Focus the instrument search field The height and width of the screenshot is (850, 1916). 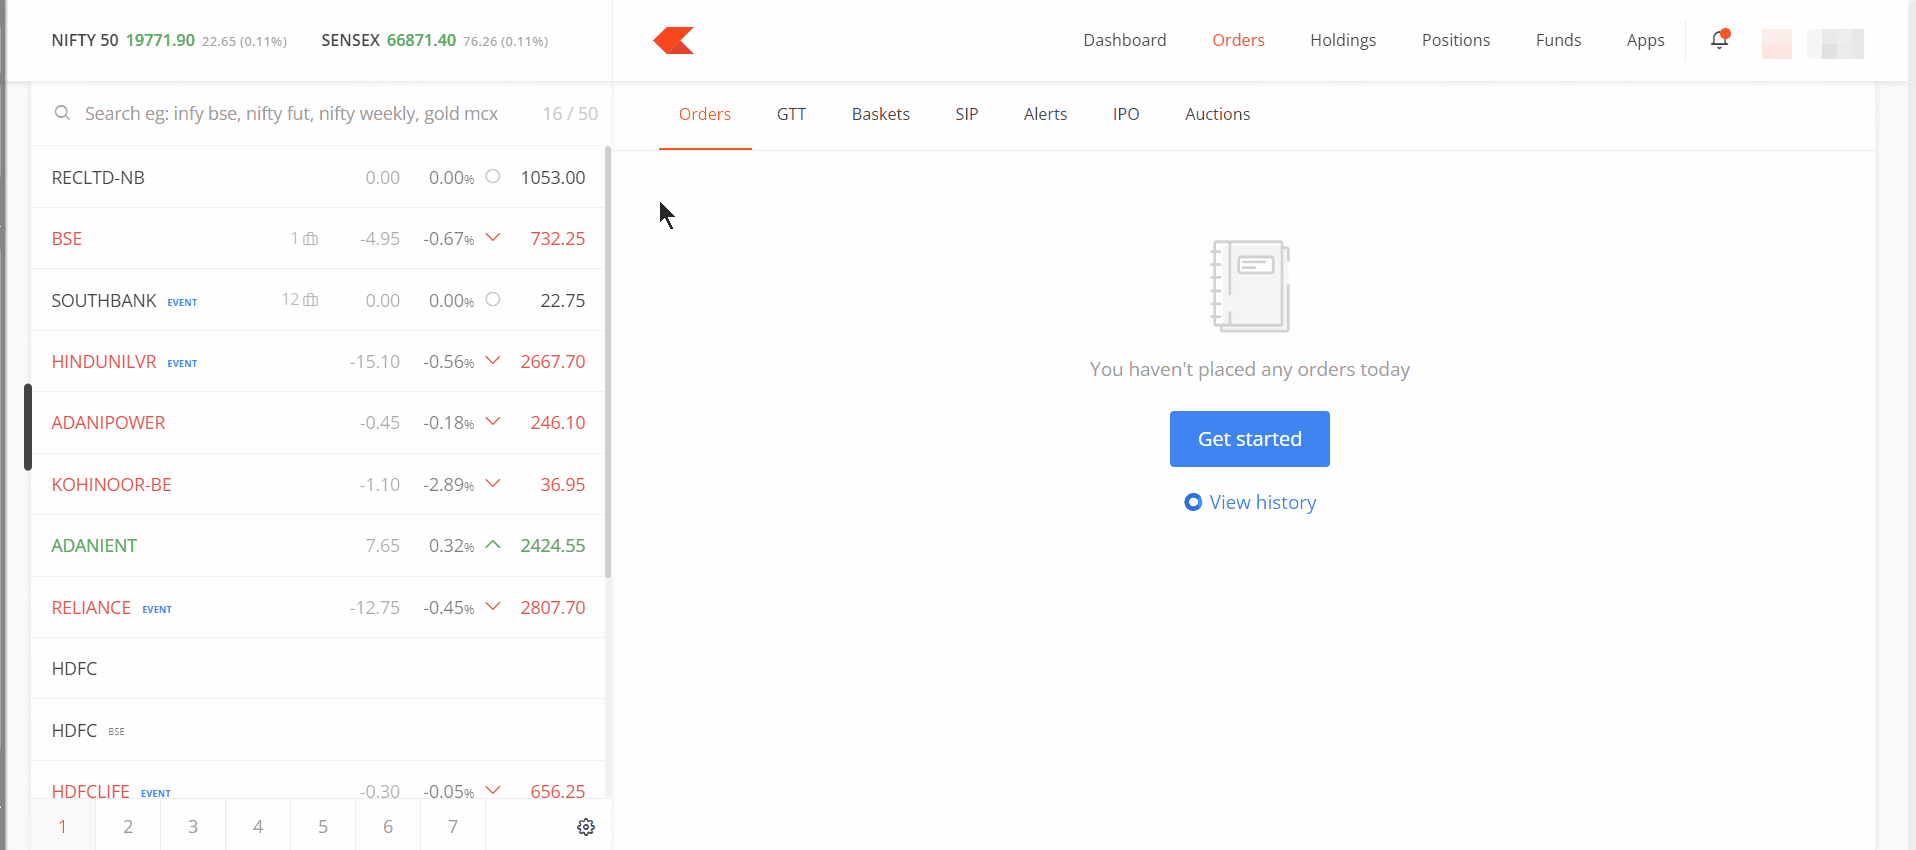pyautogui.click(x=291, y=113)
